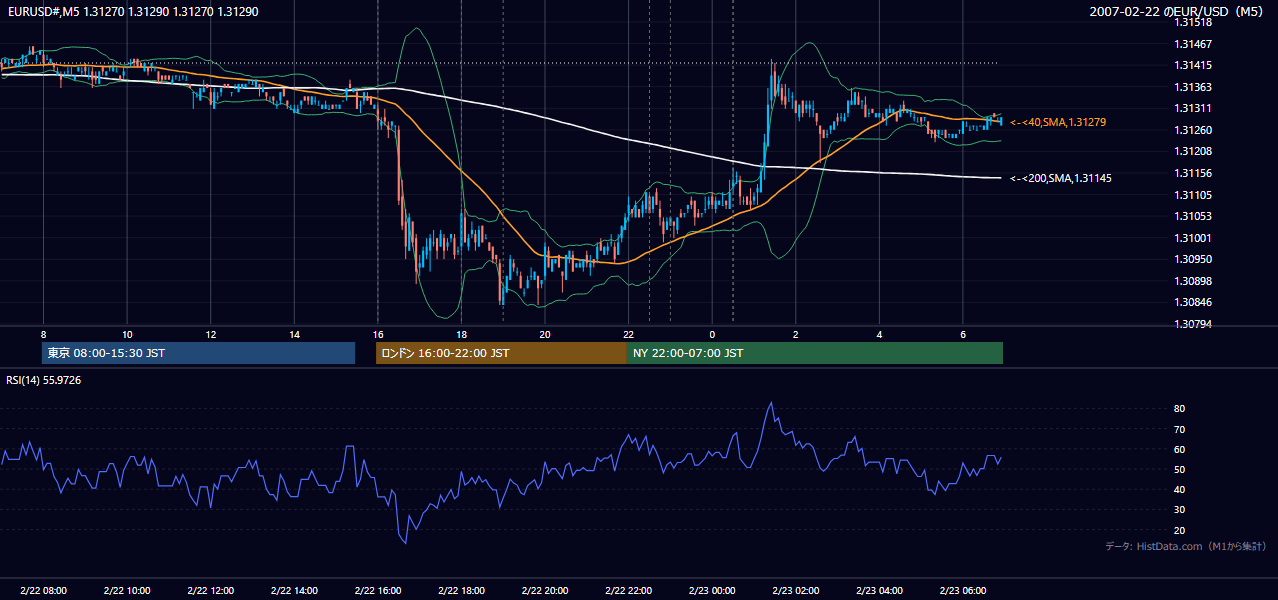Viewport: 1278px width, 600px height.
Task: Click price axis value 1.31156
Action: point(1194,173)
